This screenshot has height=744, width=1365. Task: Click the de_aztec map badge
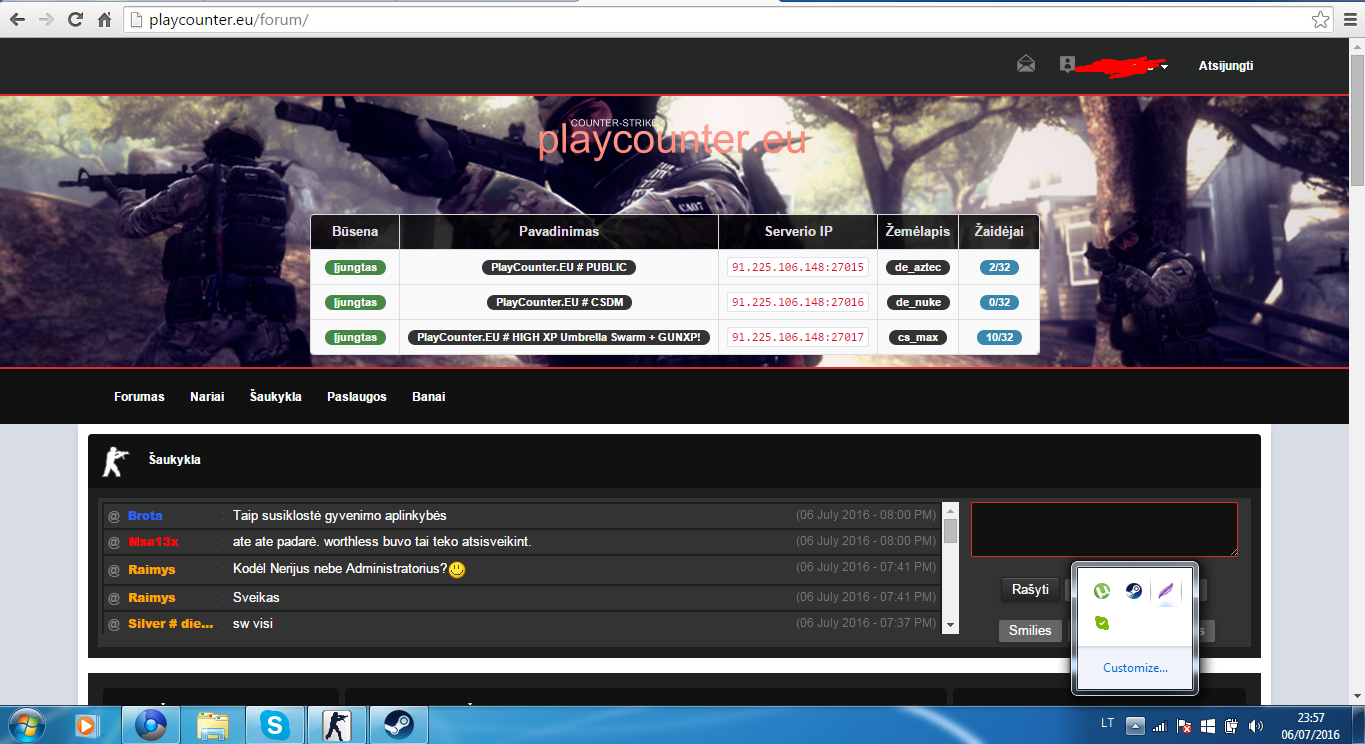[918, 268]
